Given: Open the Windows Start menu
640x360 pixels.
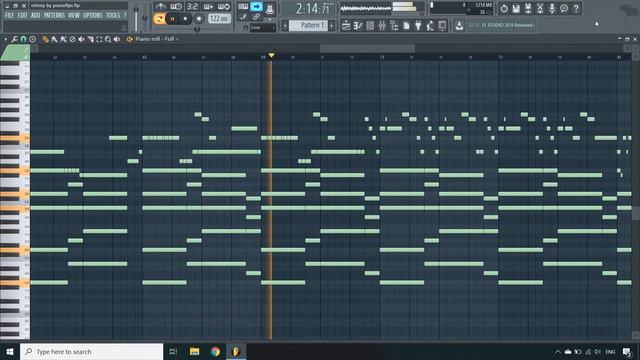Looking at the screenshot, I should click(x=10, y=351).
